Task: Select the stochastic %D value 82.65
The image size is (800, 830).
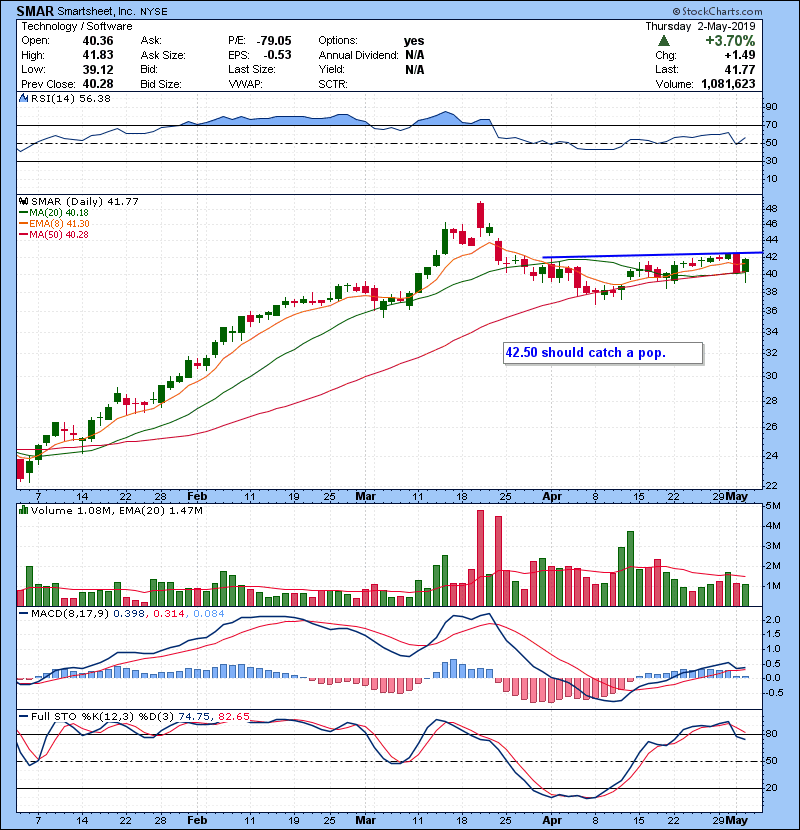Action: click(x=233, y=717)
